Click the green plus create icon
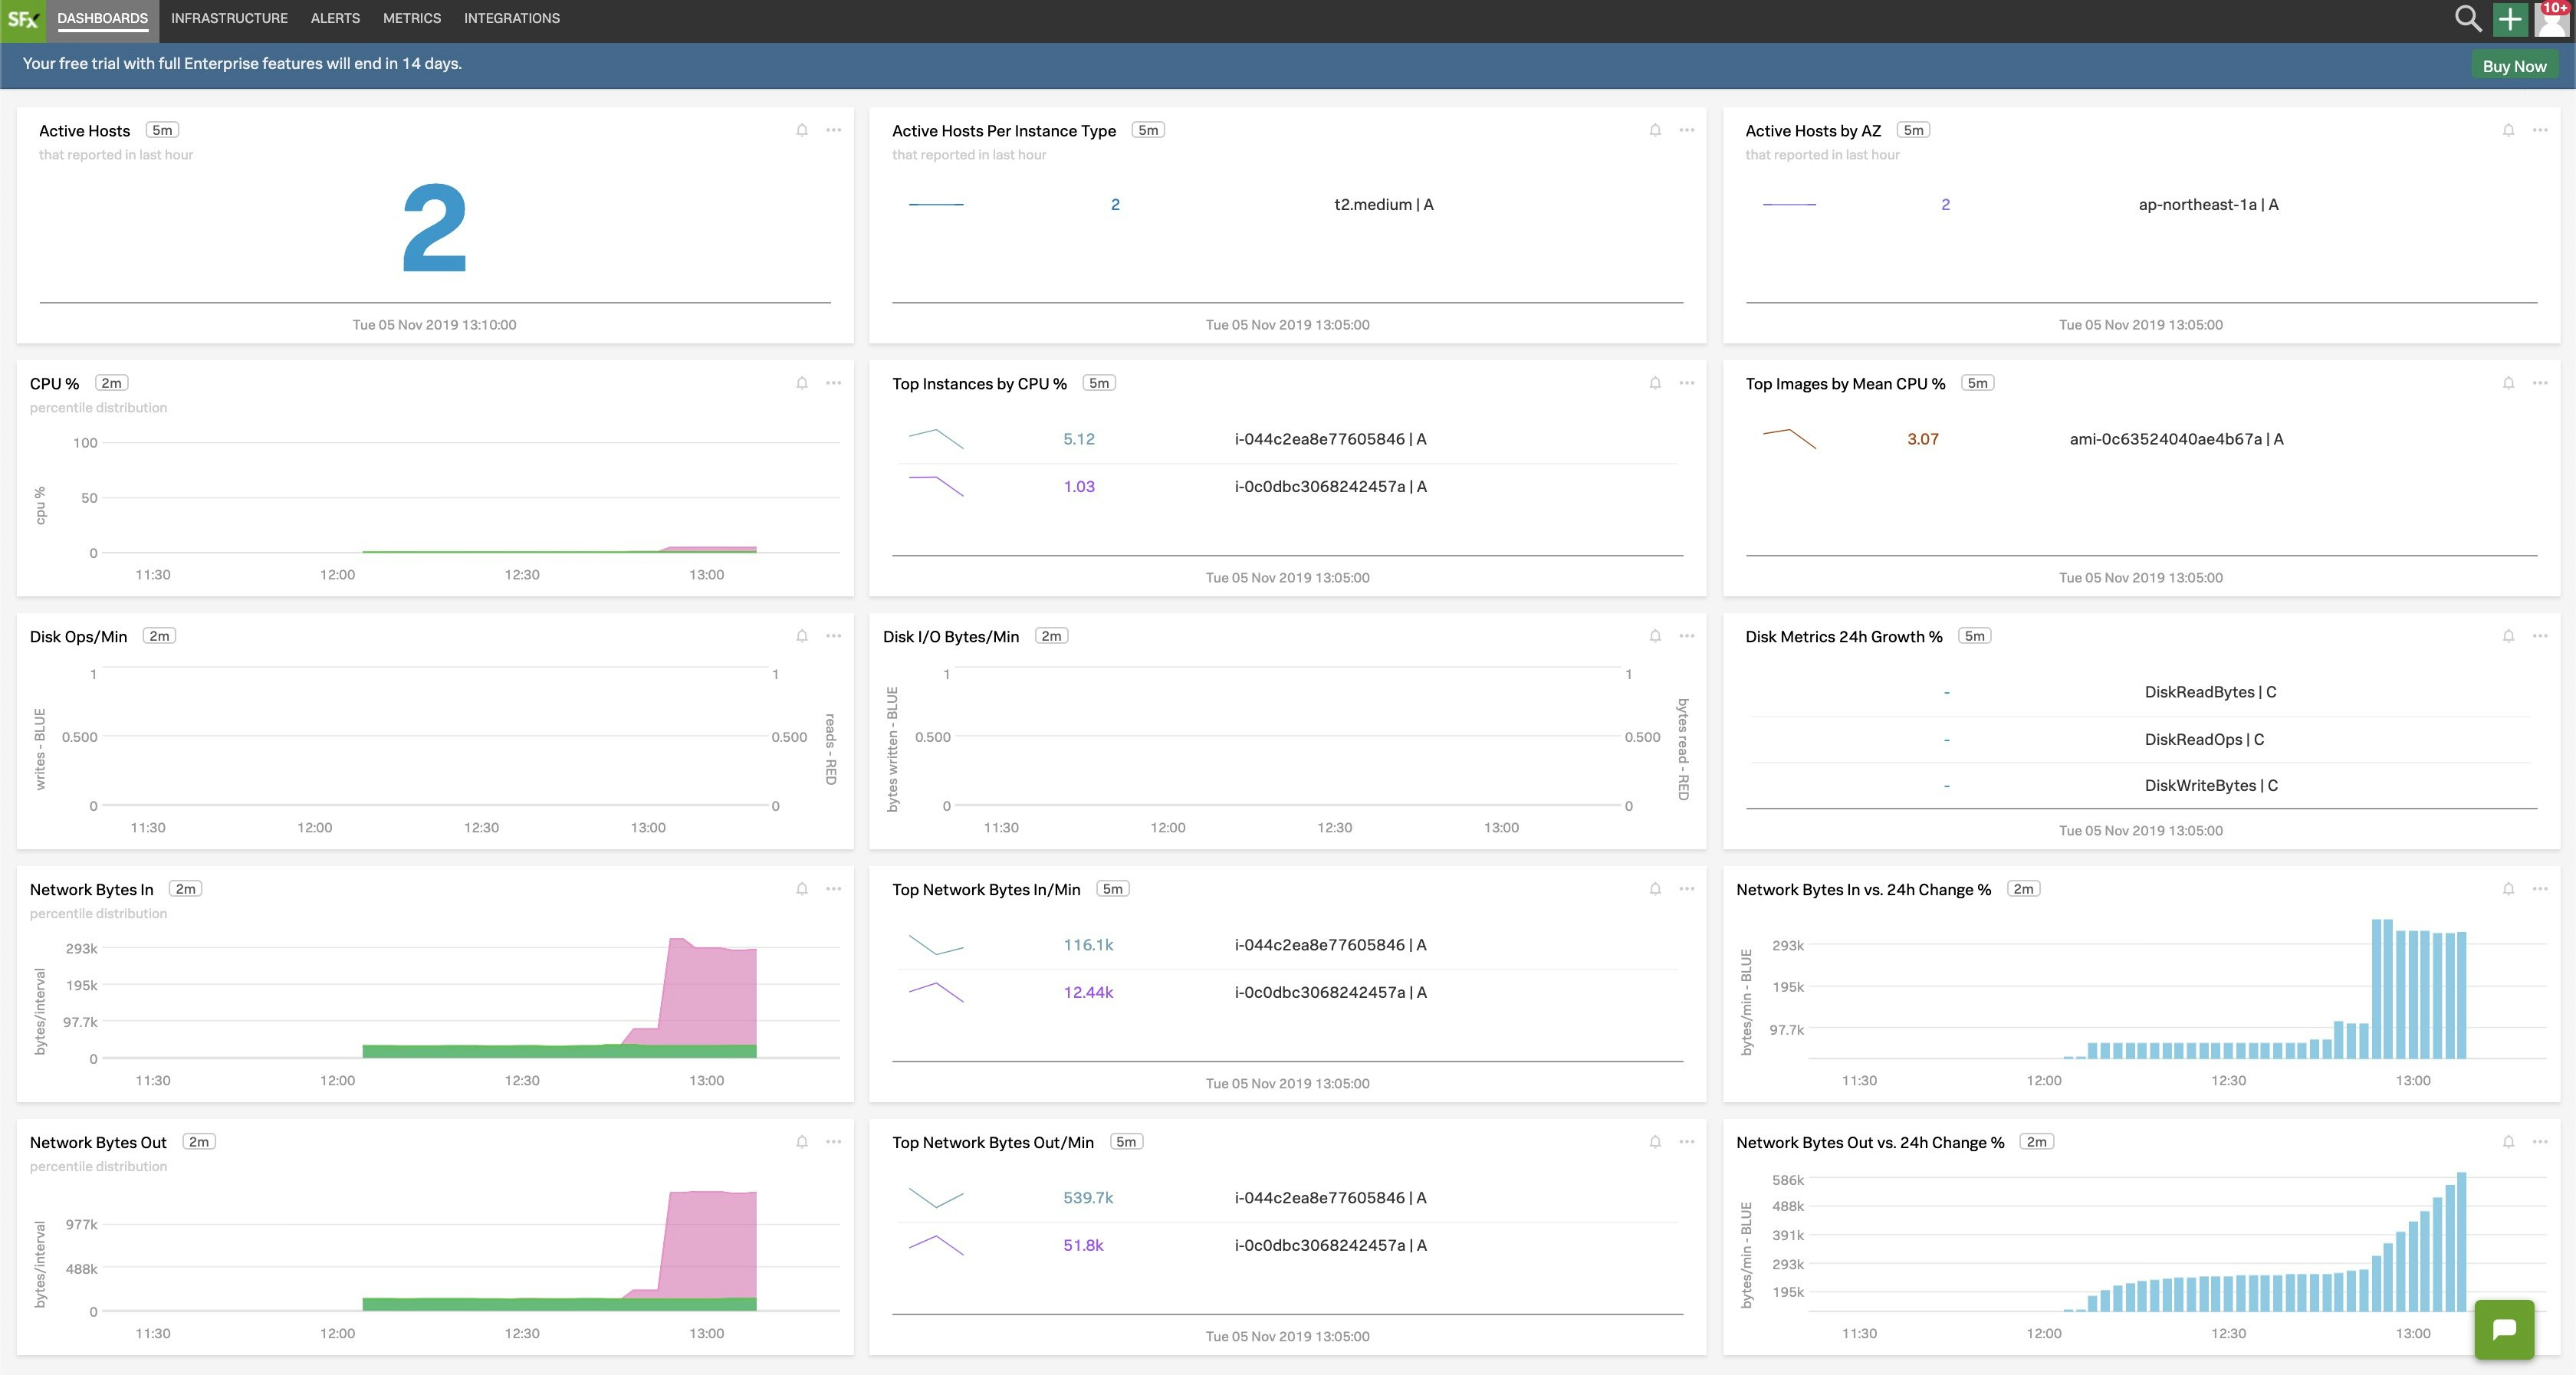This screenshot has height=1375, width=2576. pyautogui.click(x=2510, y=19)
